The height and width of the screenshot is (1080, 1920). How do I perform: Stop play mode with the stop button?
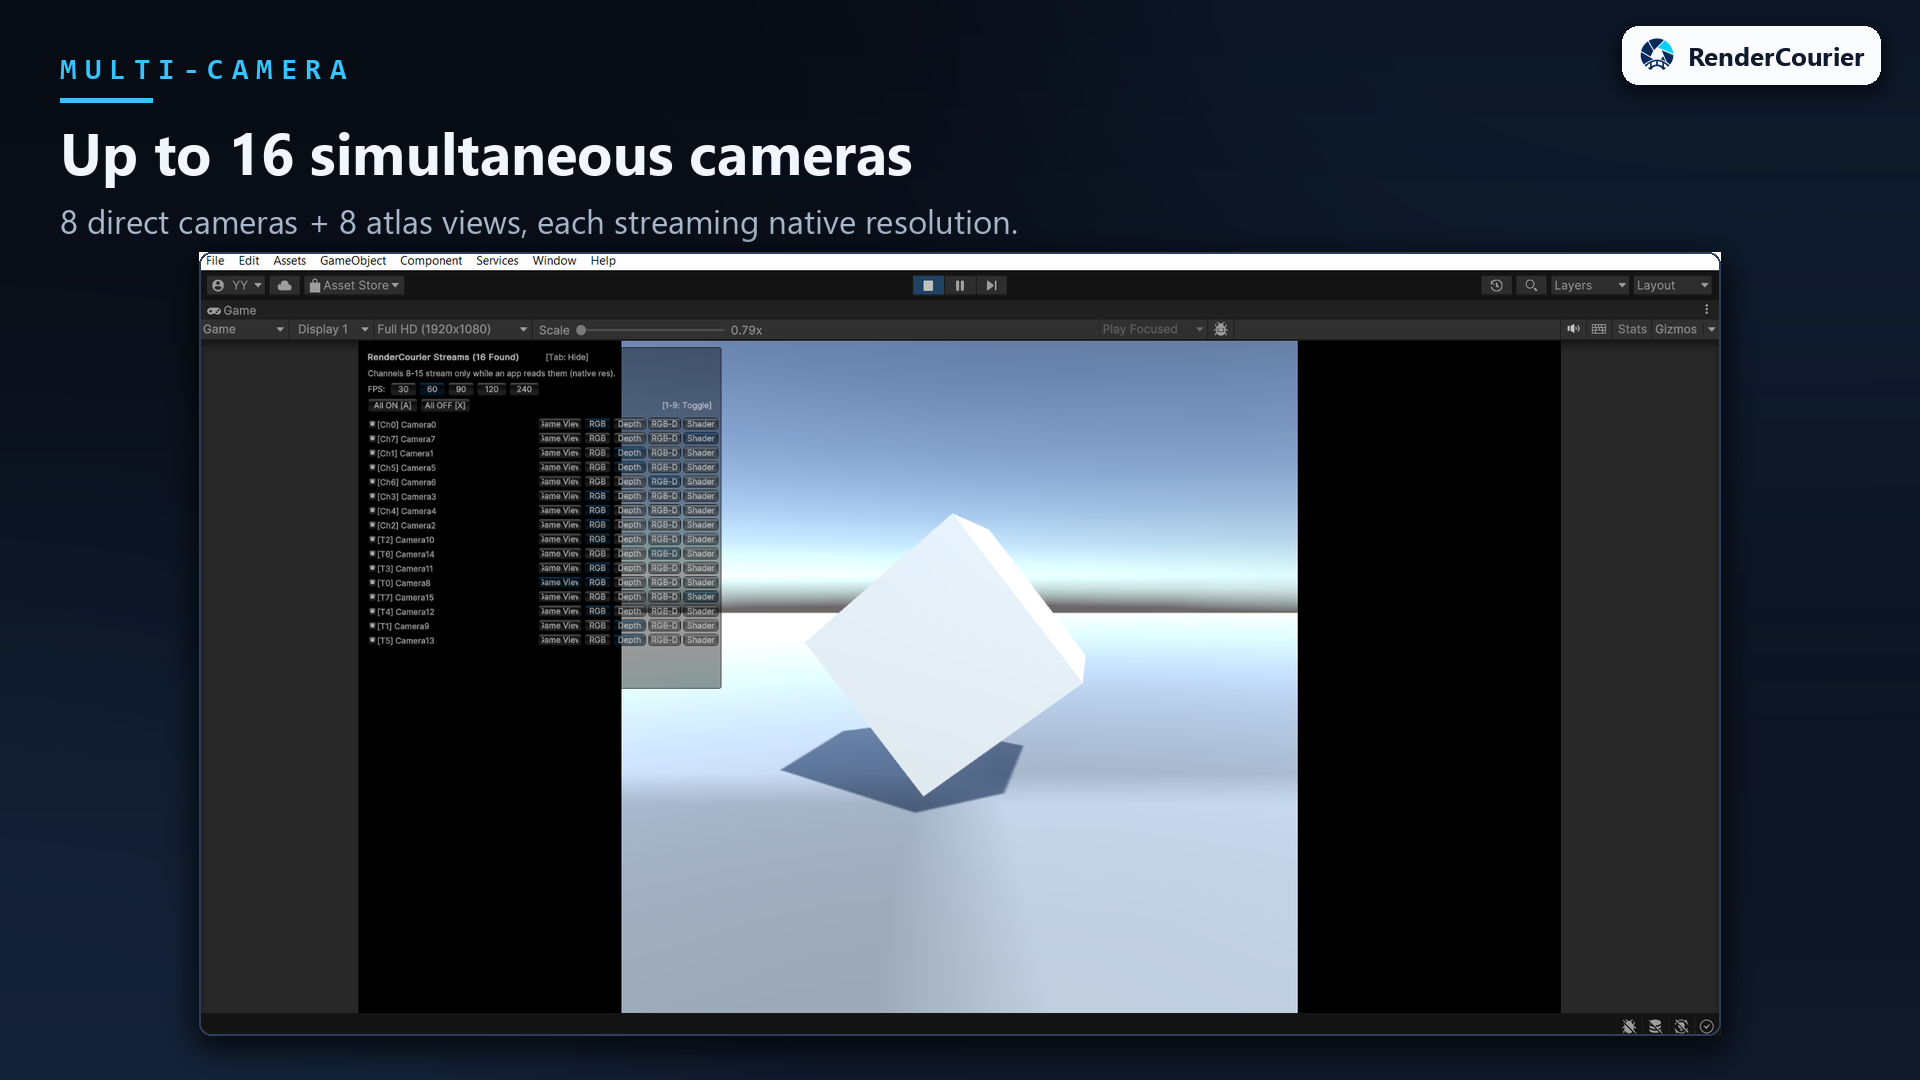coord(928,286)
